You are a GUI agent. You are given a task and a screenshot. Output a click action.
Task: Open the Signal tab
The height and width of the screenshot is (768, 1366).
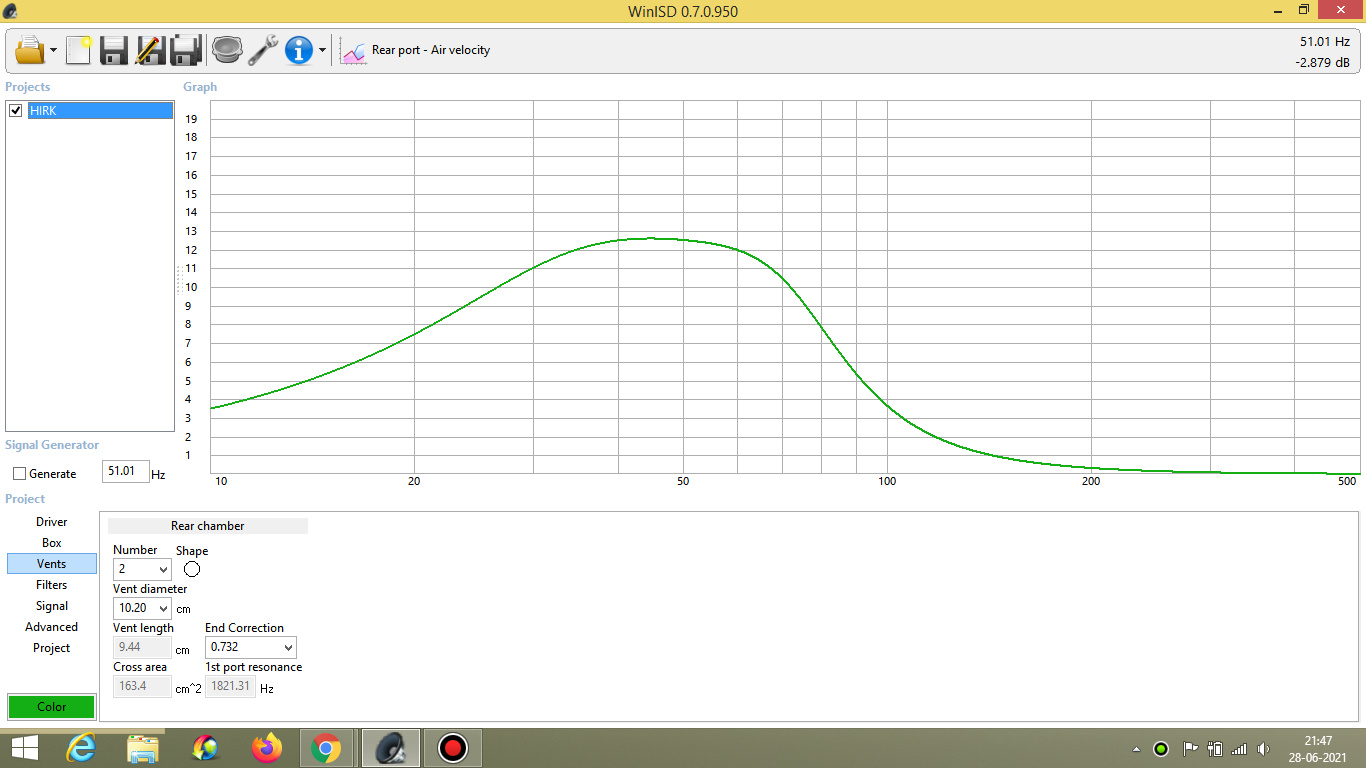52,606
